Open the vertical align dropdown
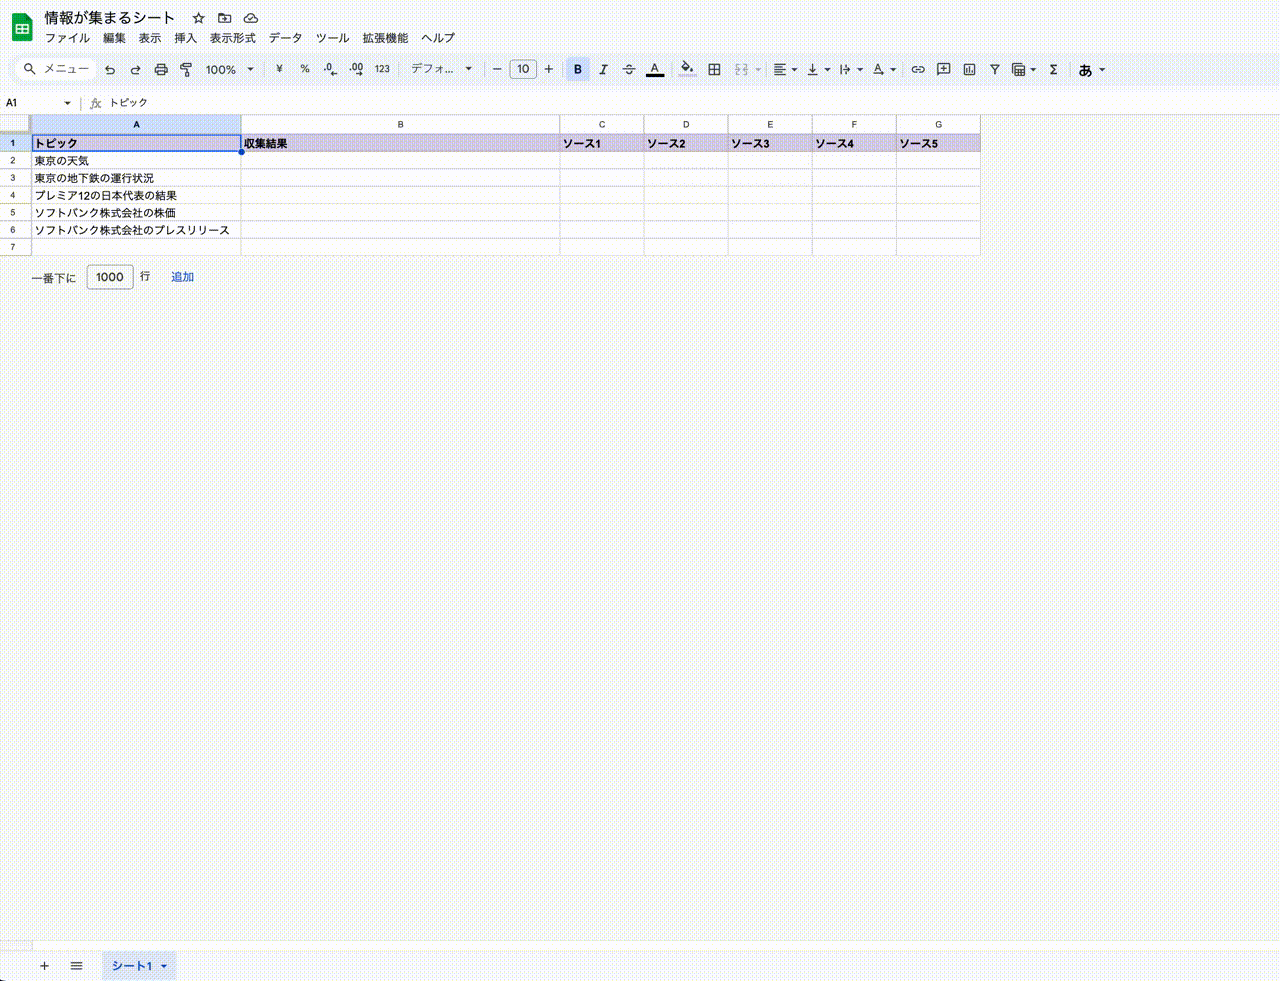The width and height of the screenshot is (1280, 981). [x=818, y=70]
